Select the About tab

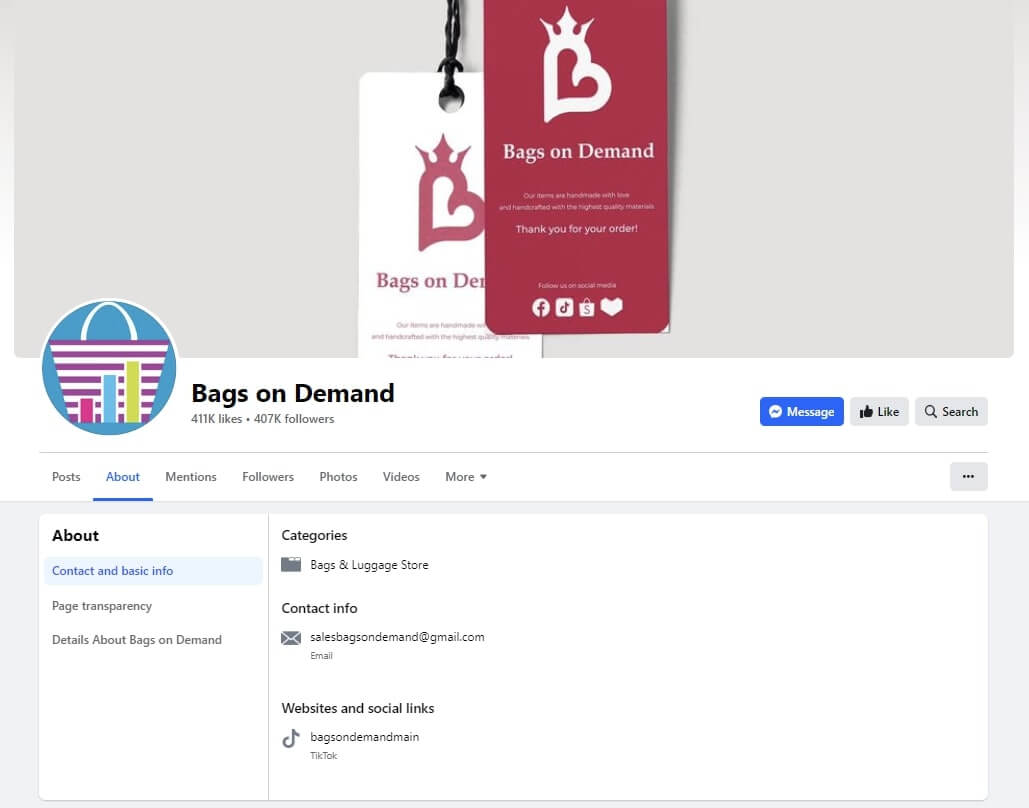(123, 477)
